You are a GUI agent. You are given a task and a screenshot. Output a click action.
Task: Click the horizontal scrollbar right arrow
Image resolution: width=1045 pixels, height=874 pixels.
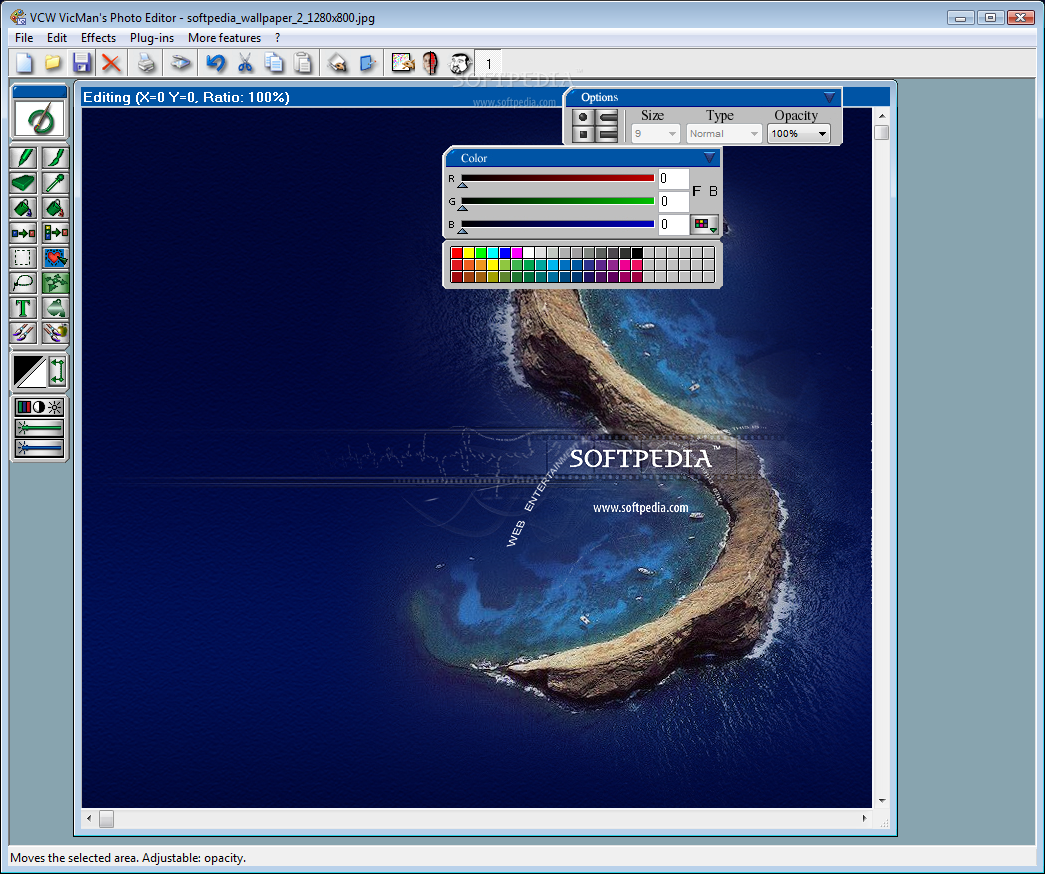click(x=865, y=818)
